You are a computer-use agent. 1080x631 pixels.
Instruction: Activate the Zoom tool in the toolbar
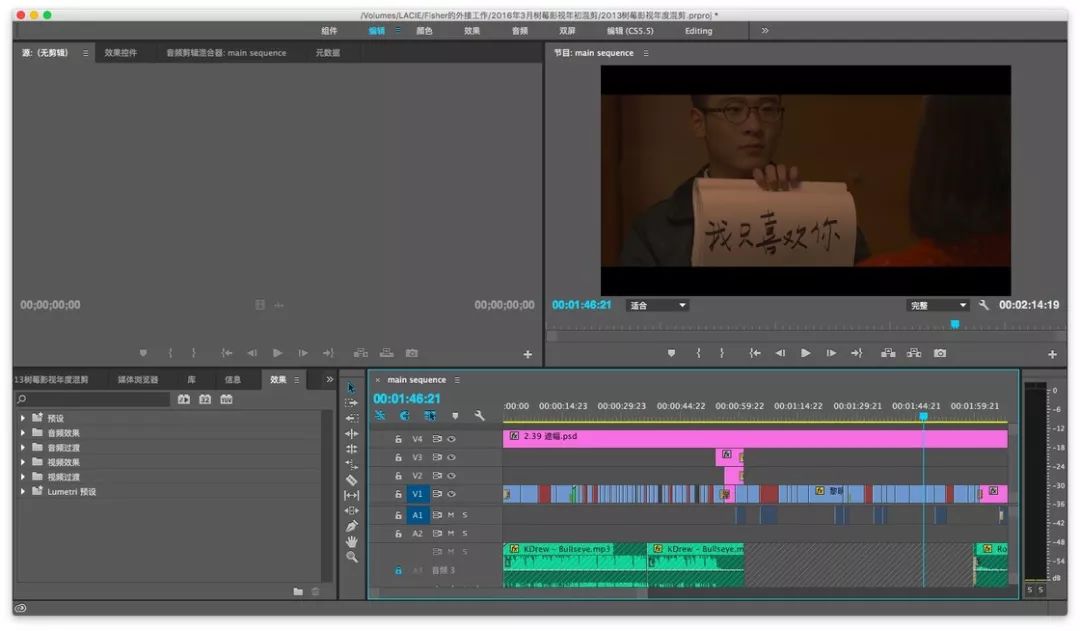[x=351, y=557]
